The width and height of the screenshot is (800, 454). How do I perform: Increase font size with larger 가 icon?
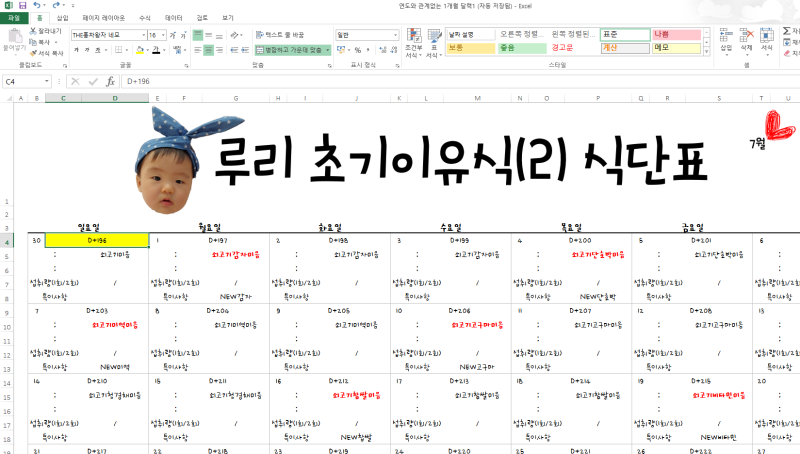172,35
